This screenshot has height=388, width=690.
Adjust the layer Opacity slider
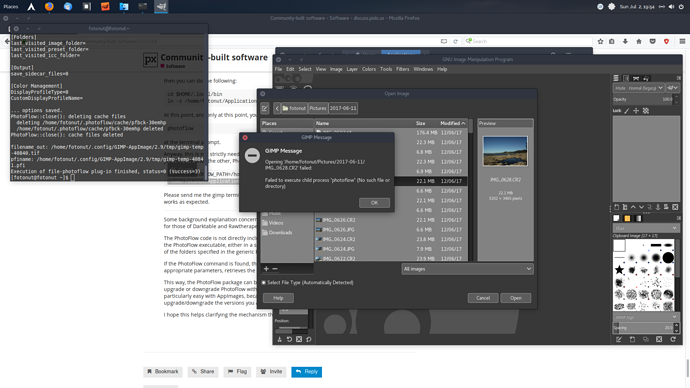pyautogui.click(x=643, y=99)
